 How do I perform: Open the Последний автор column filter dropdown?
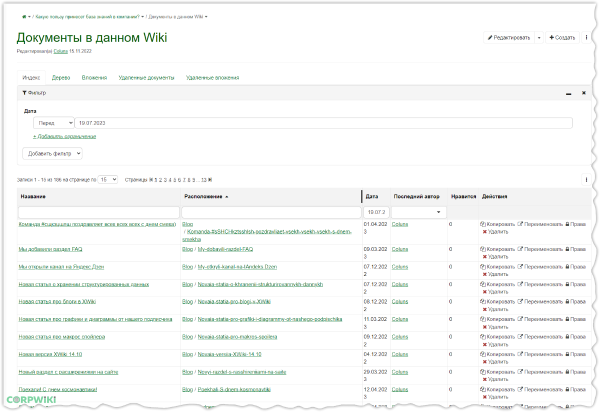coord(419,212)
